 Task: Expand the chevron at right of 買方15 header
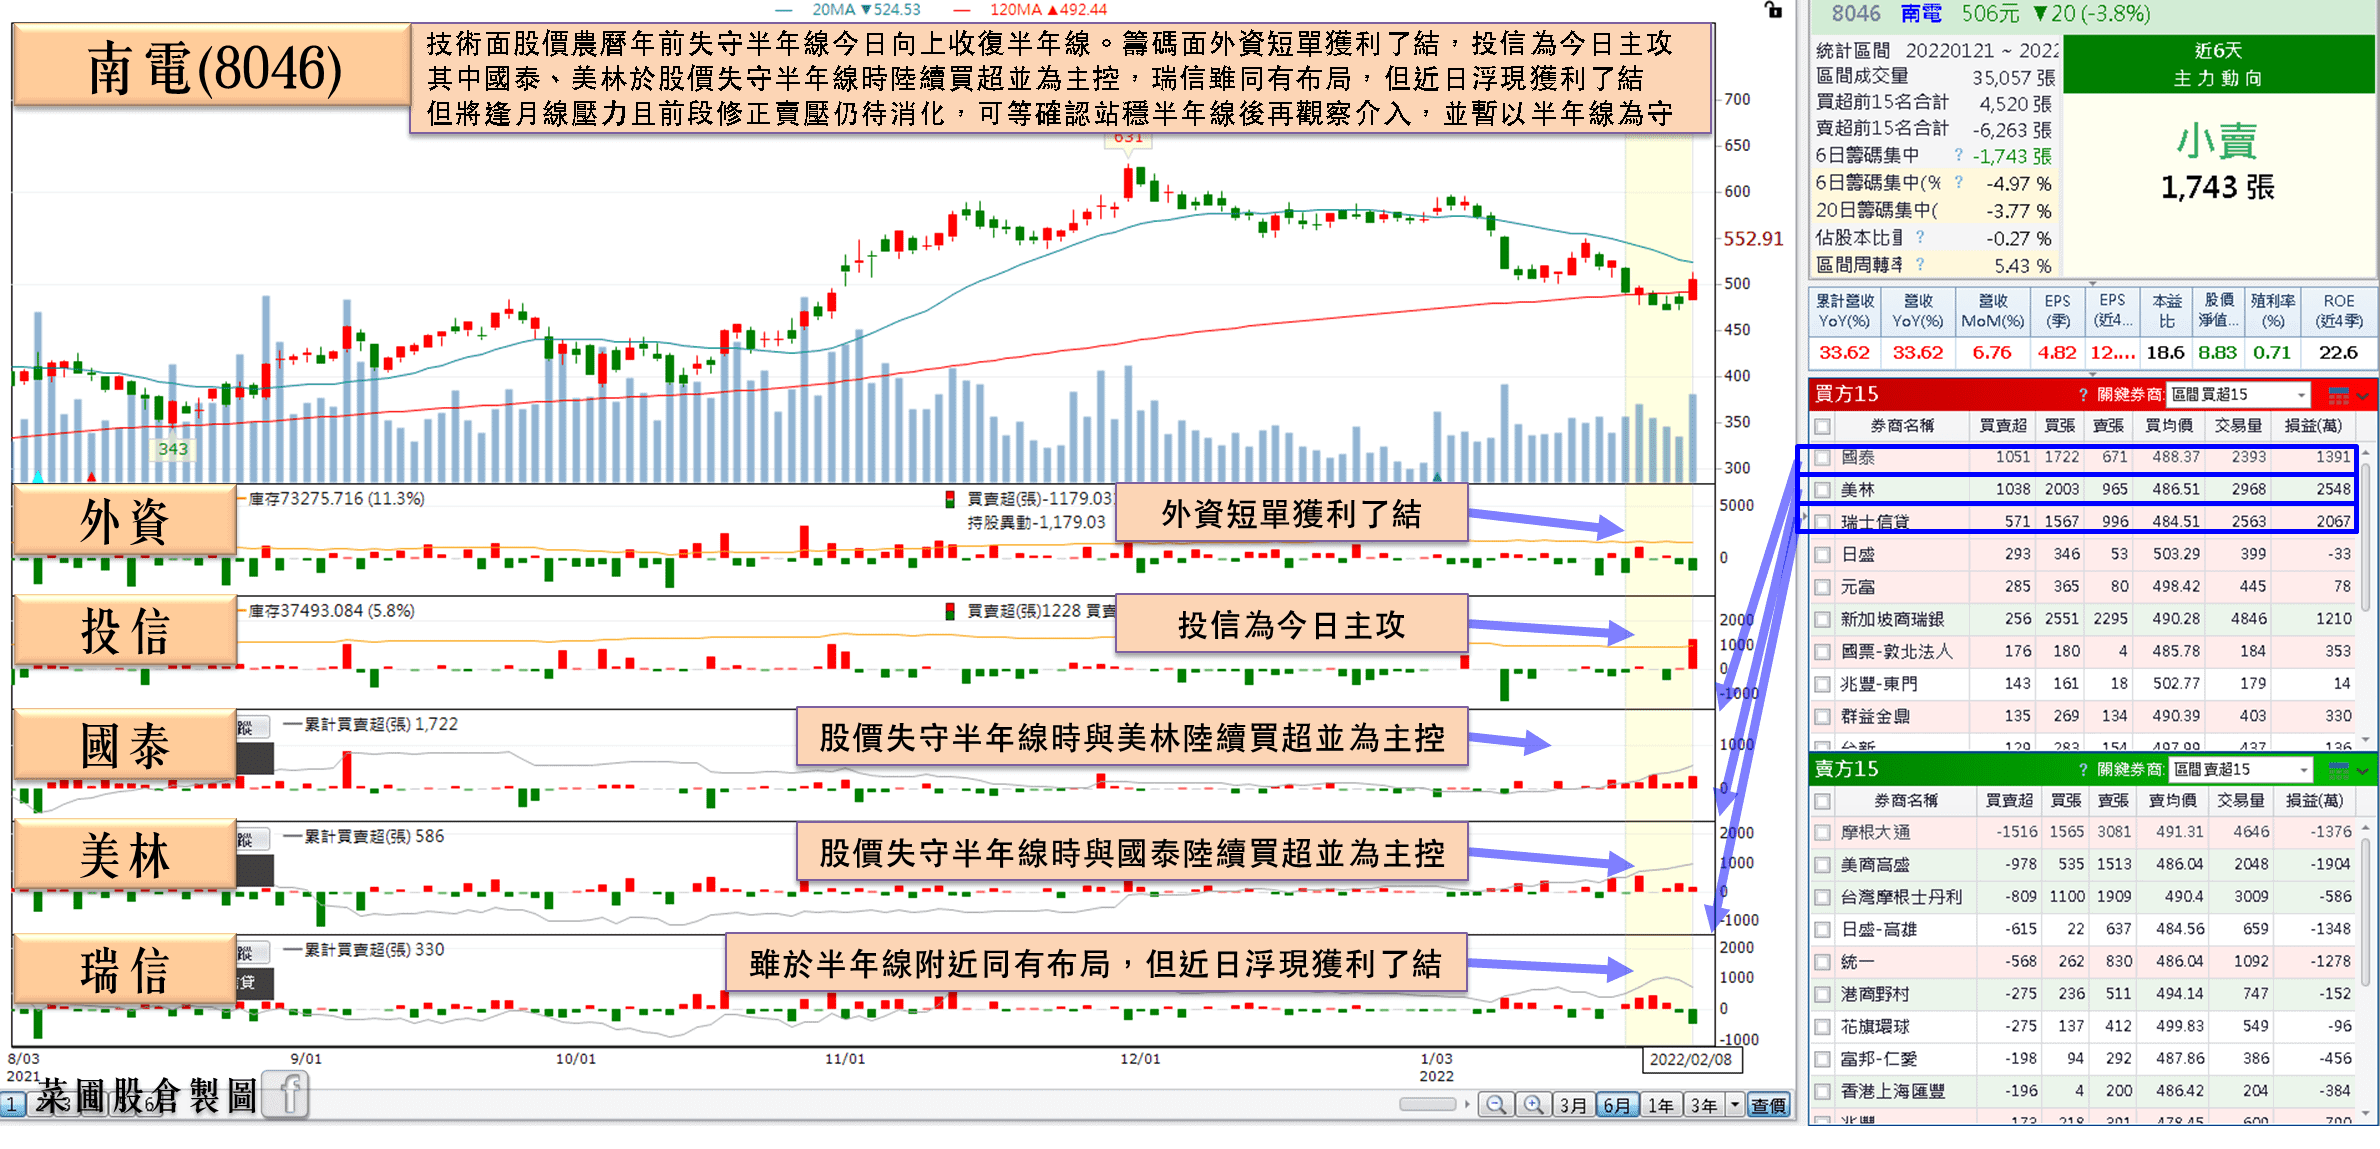(x=2363, y=396)
